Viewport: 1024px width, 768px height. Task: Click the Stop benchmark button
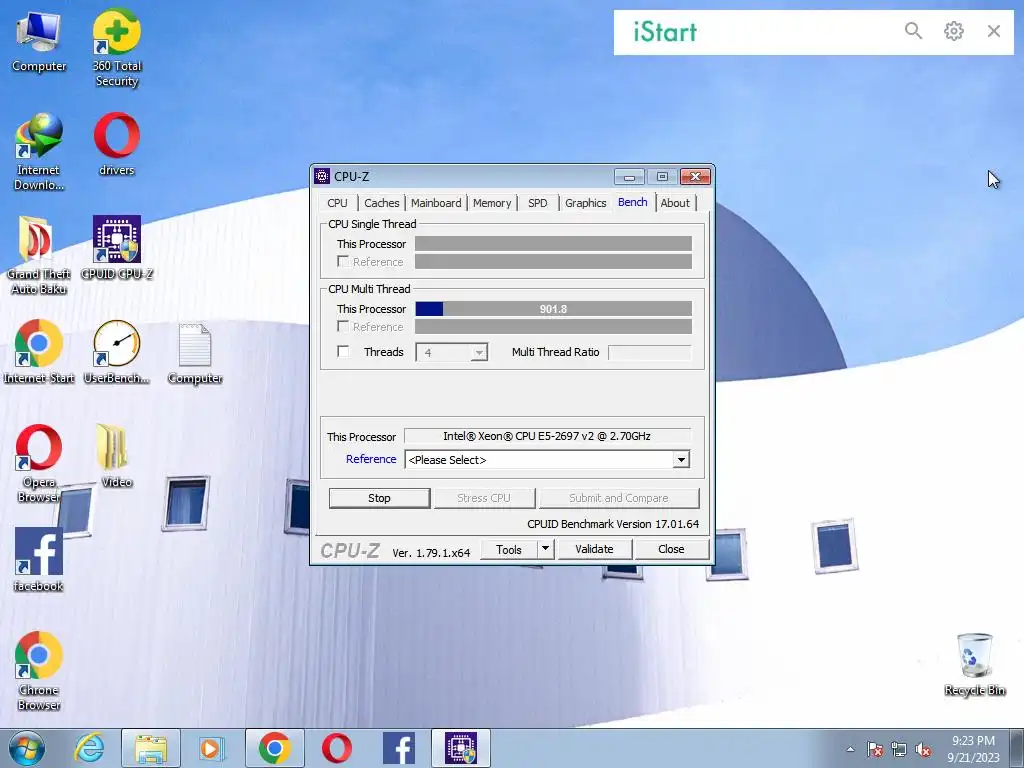click(379, 498)
